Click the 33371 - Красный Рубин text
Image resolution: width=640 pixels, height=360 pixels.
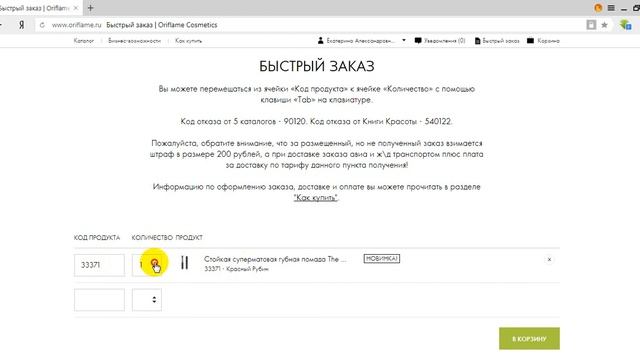click(236, 269)
